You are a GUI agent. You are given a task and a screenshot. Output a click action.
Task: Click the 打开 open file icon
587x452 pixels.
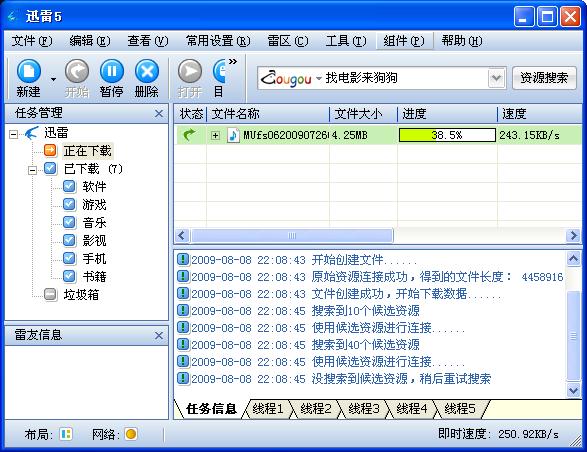(190, 71)
